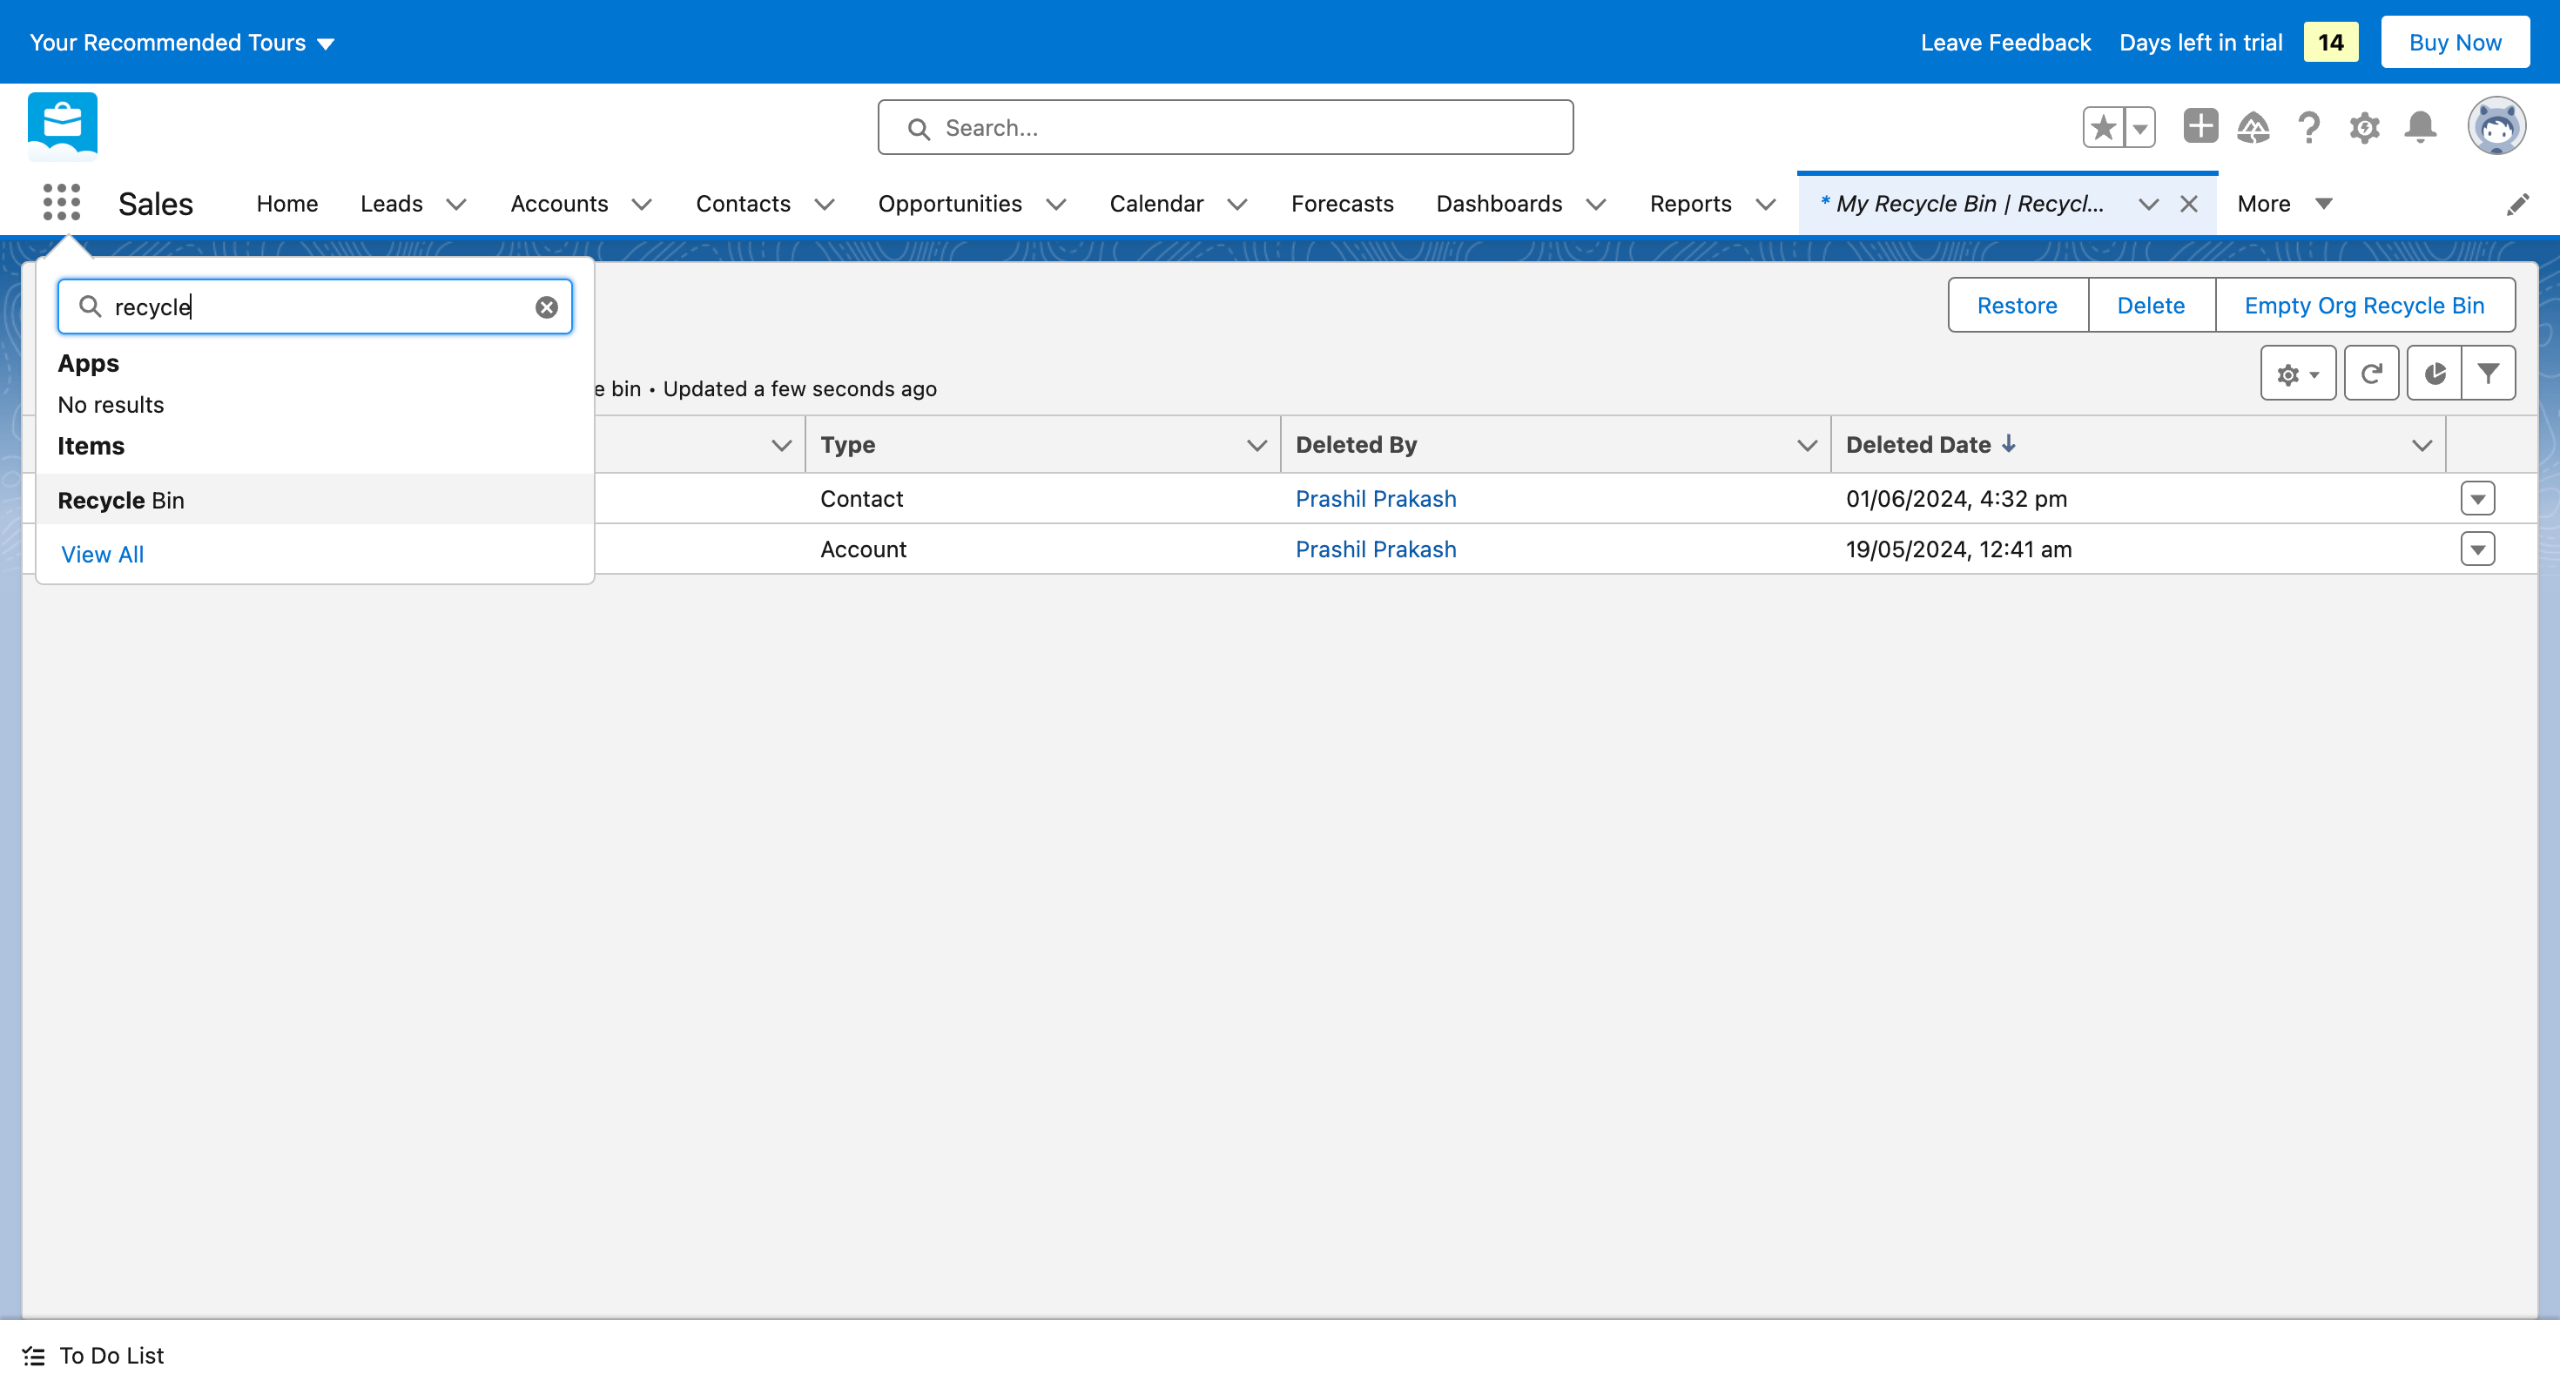The height and width of the screenshot is (1389, 2560).
Task: Open the user profile avatar
Action: pos(2497,127)
